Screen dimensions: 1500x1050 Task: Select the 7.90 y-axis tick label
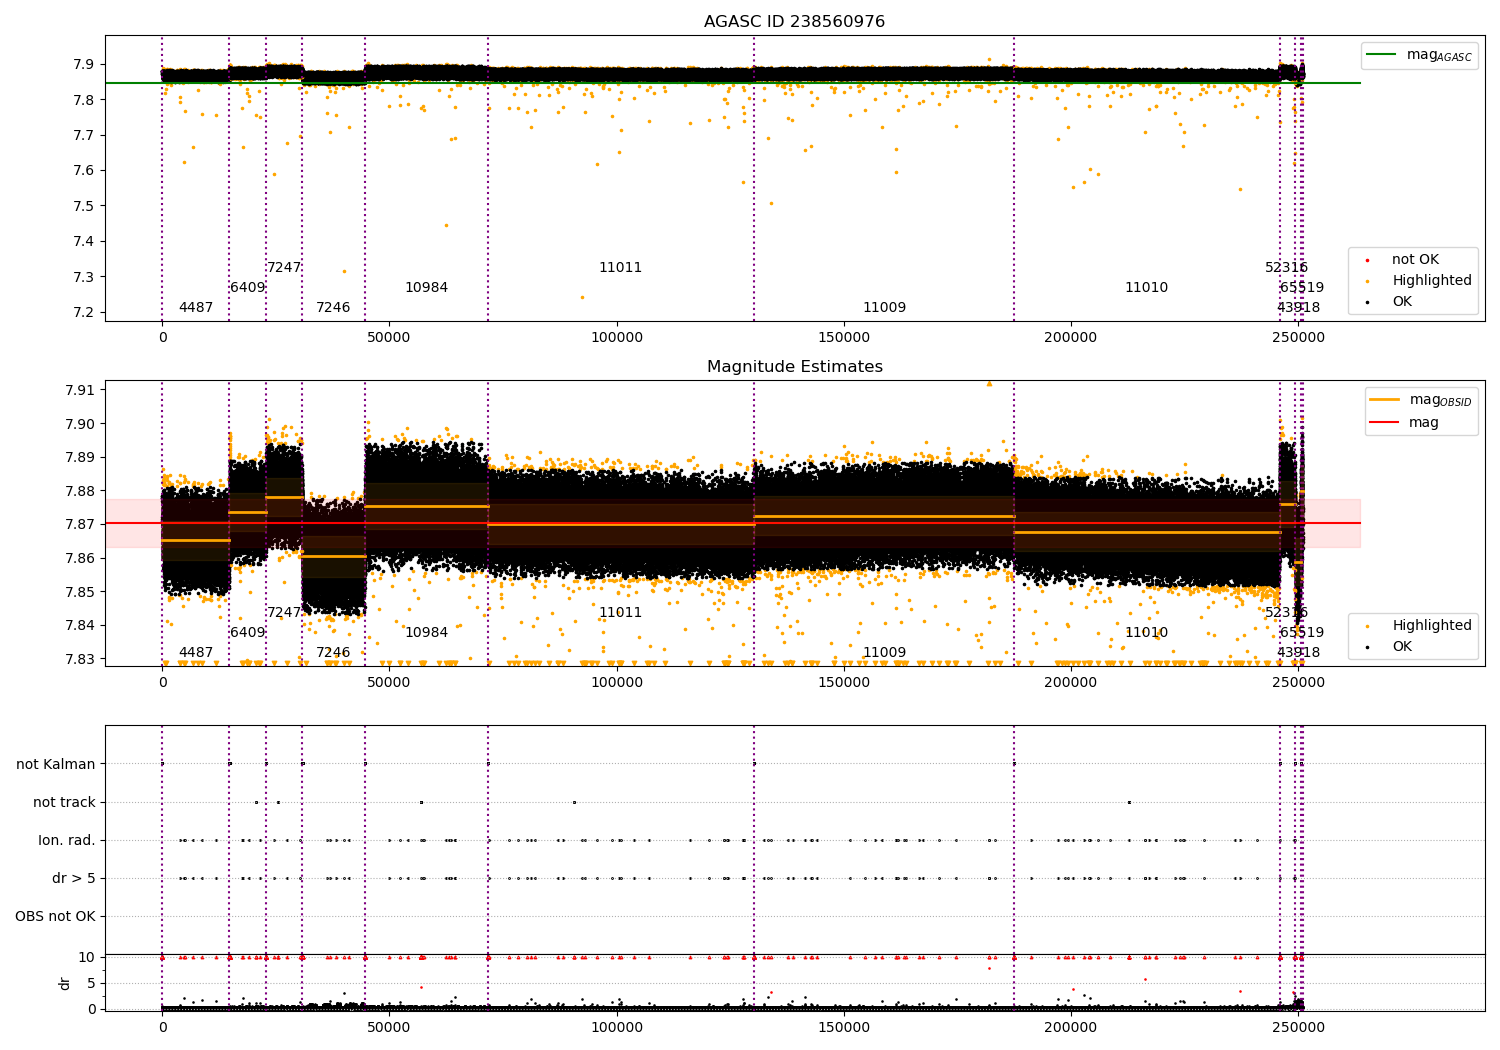pyautogui.click(x=79, y=424)
